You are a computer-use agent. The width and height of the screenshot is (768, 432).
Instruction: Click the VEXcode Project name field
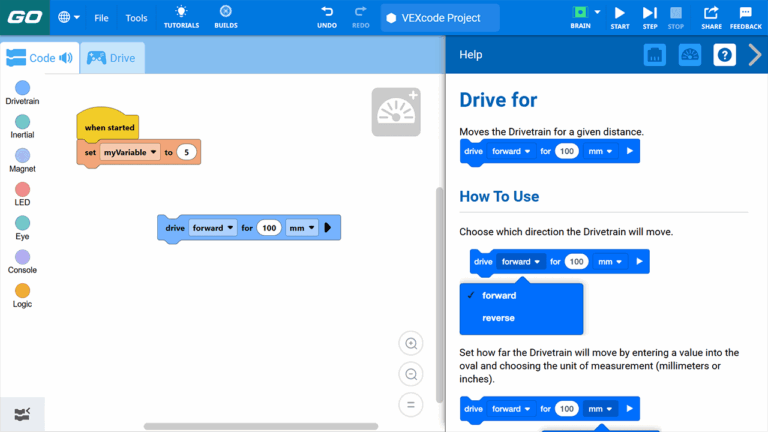(x=440, y=18)
